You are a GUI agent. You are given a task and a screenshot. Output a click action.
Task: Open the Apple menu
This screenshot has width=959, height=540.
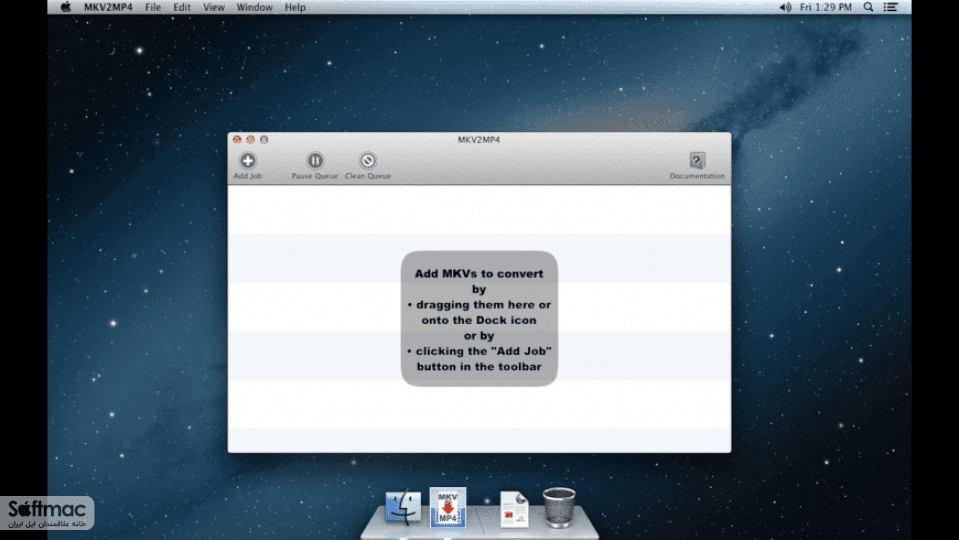[x=66, y=7]
